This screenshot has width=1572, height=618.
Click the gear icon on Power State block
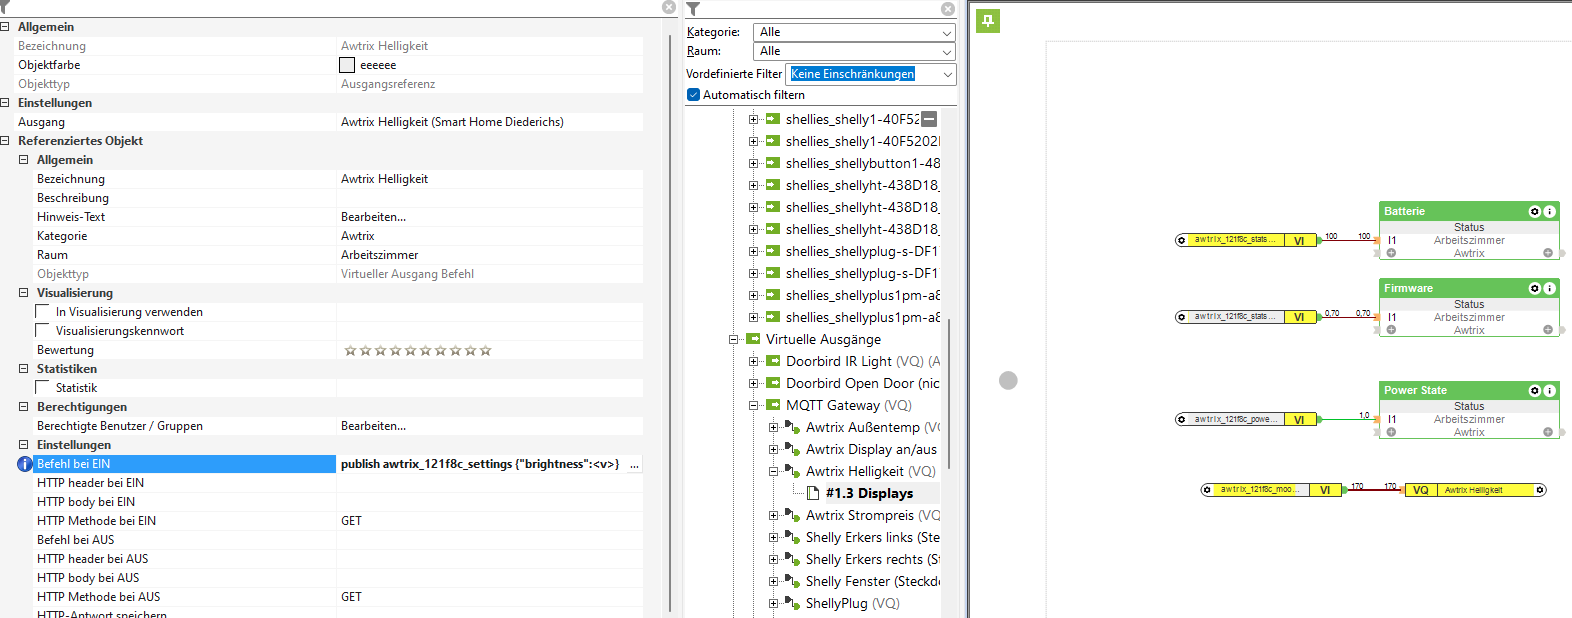click(1534, 391)
